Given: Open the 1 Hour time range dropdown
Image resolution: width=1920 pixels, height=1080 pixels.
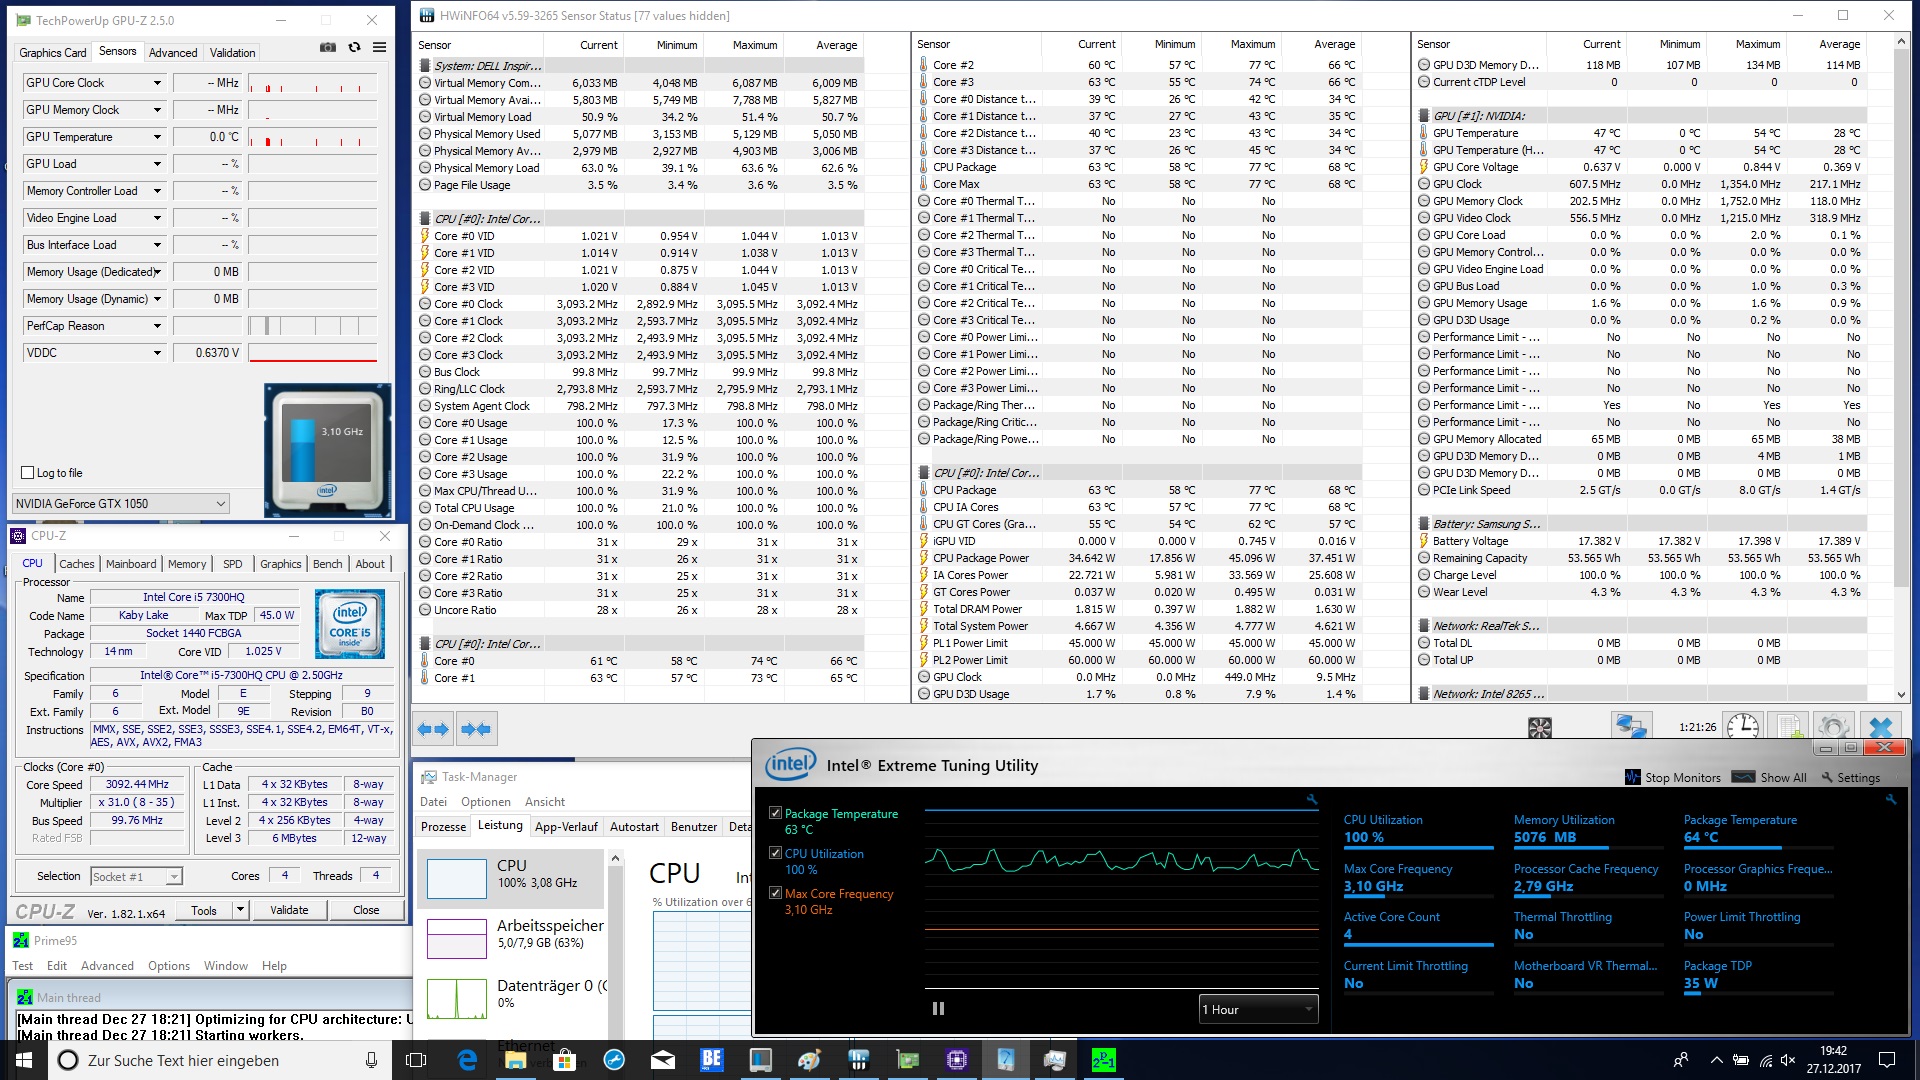Looking at the screenshot, I should 1258,1009.
